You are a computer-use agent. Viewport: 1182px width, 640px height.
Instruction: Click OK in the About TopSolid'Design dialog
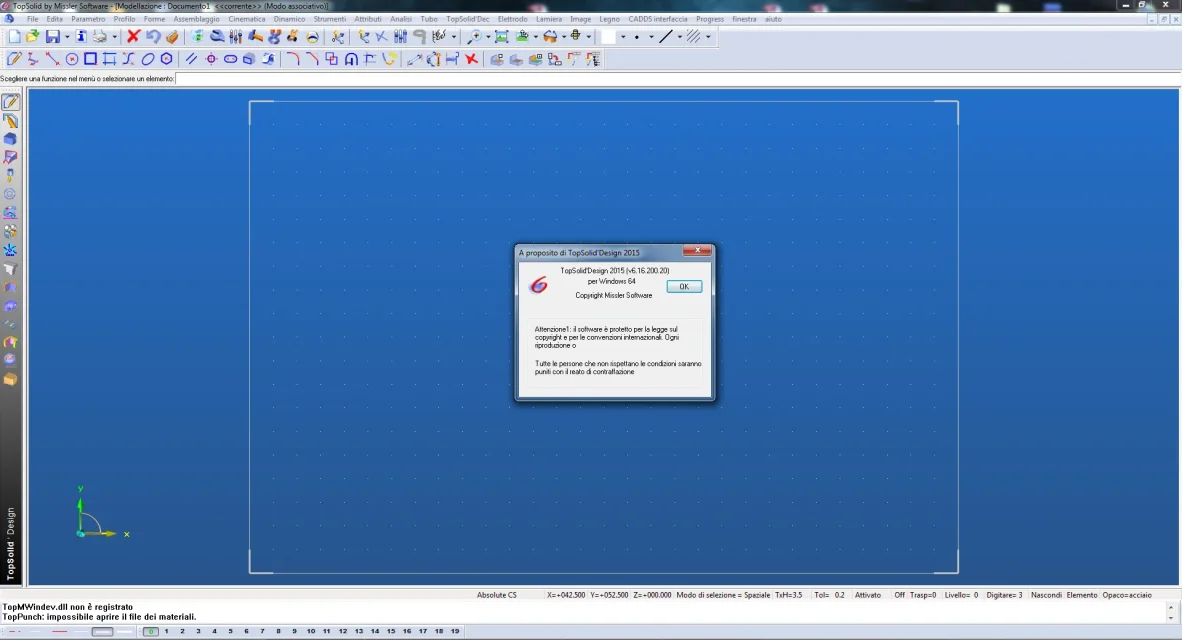683,286
